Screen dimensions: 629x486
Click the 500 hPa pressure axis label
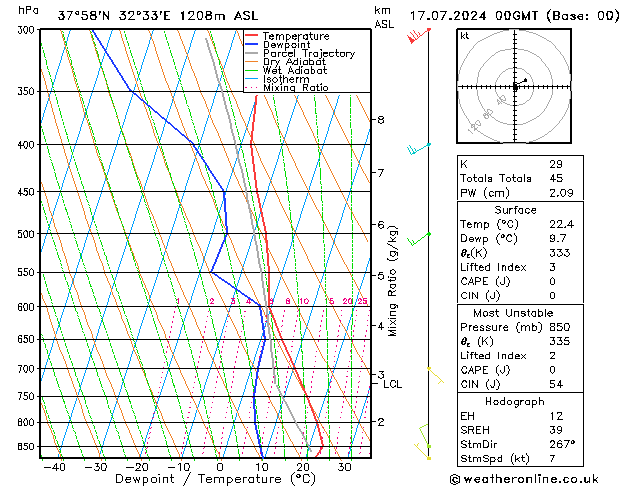point(28,234)
